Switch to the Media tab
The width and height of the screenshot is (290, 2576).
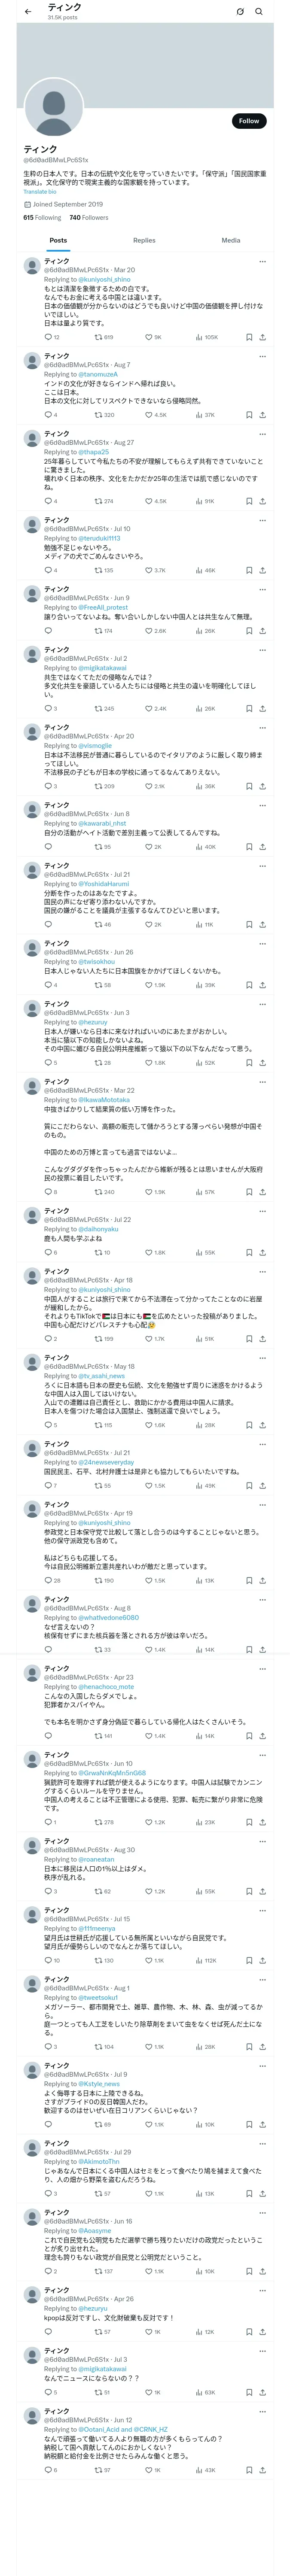(x=230, y=240)
